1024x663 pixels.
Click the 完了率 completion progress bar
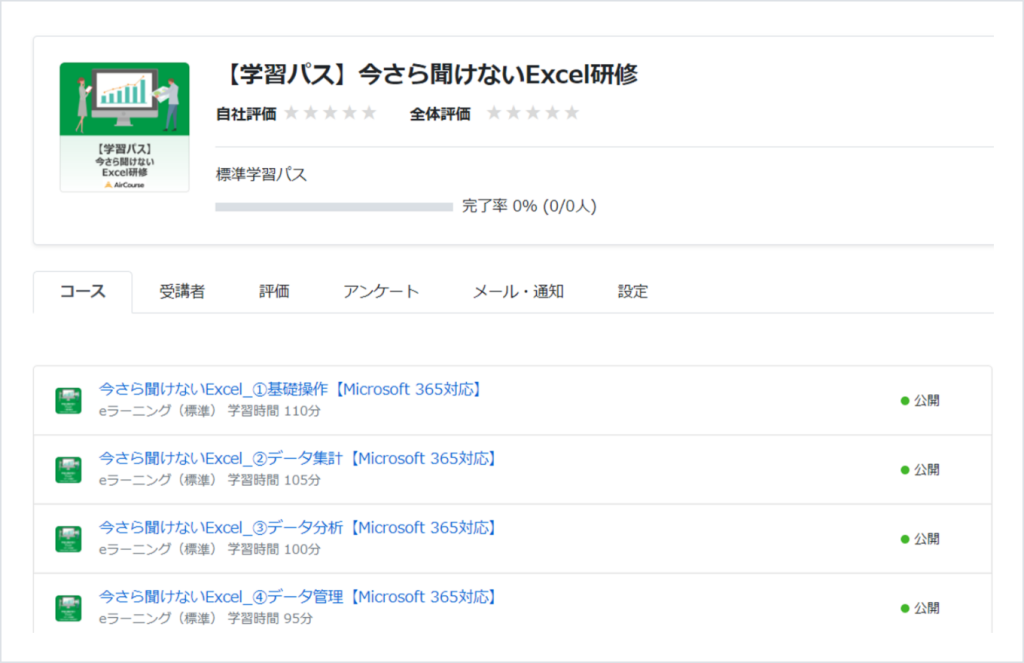334,207
